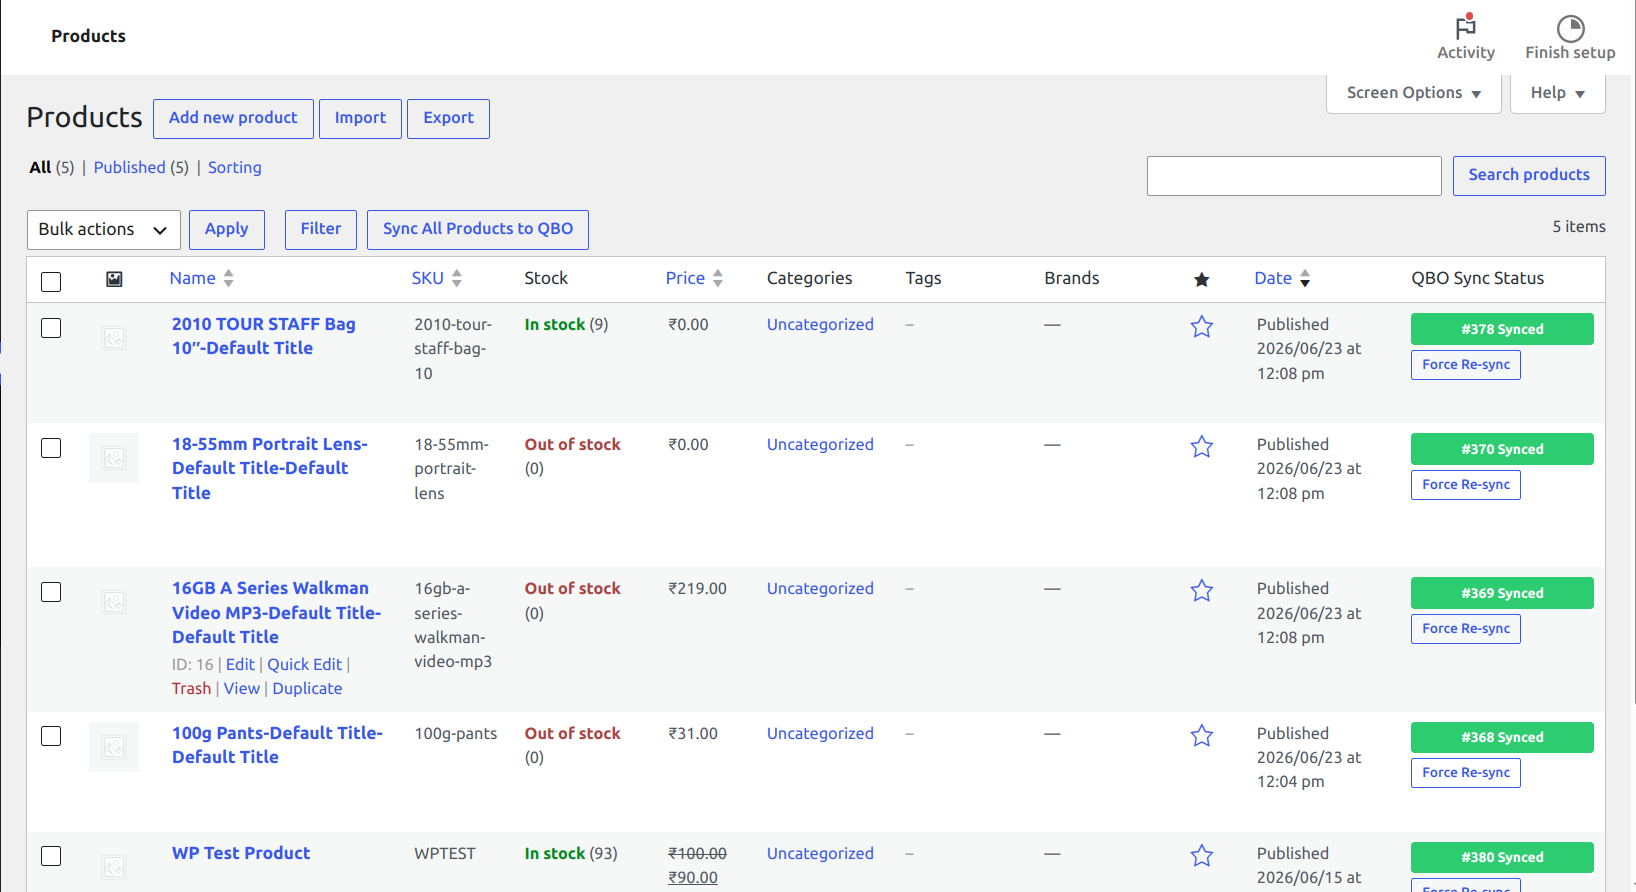Select the 2010 TOUR STAFF Bag row checkbox

[x=51, y=328]
